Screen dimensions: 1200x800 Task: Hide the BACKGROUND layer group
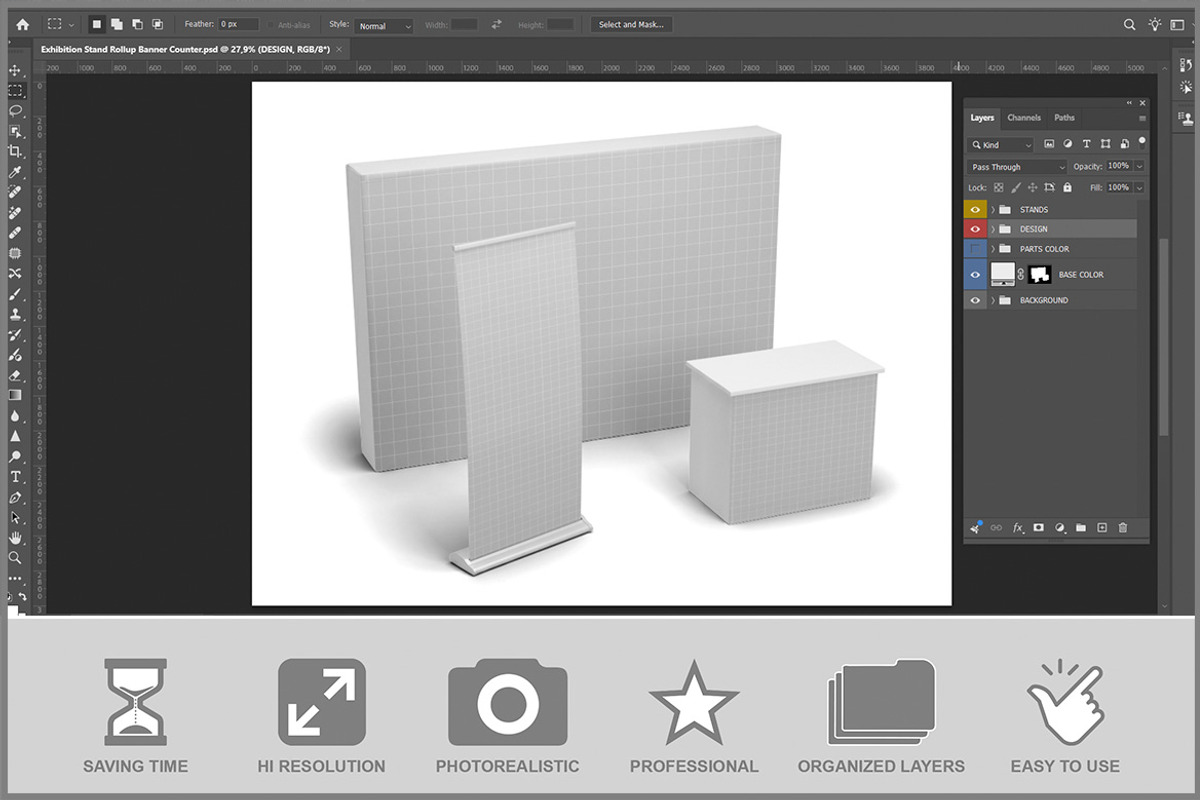(975, 300)
